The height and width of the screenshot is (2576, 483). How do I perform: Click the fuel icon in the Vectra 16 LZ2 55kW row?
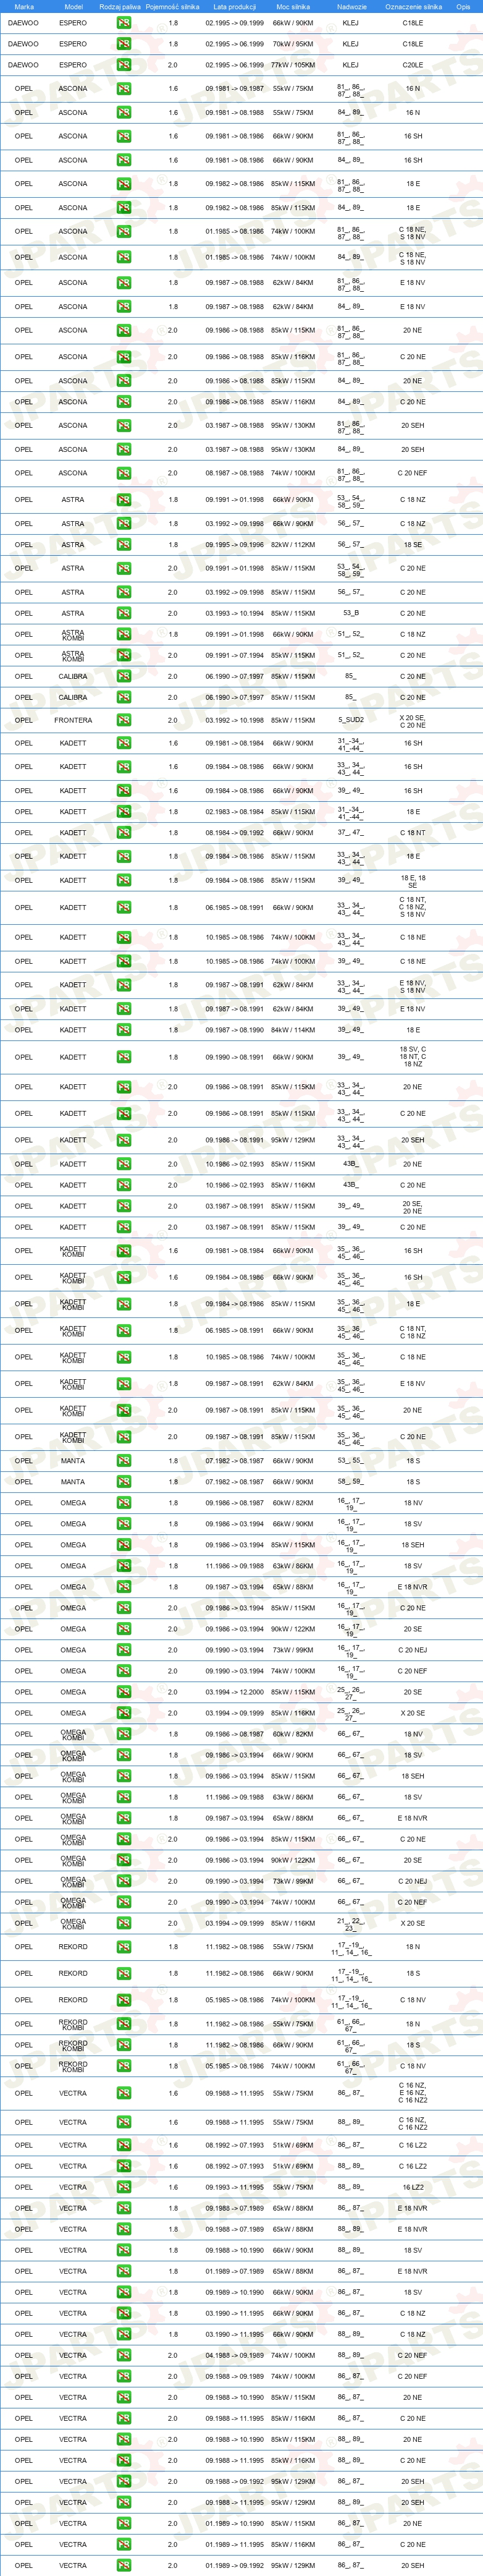click(x=123, y=2187)
